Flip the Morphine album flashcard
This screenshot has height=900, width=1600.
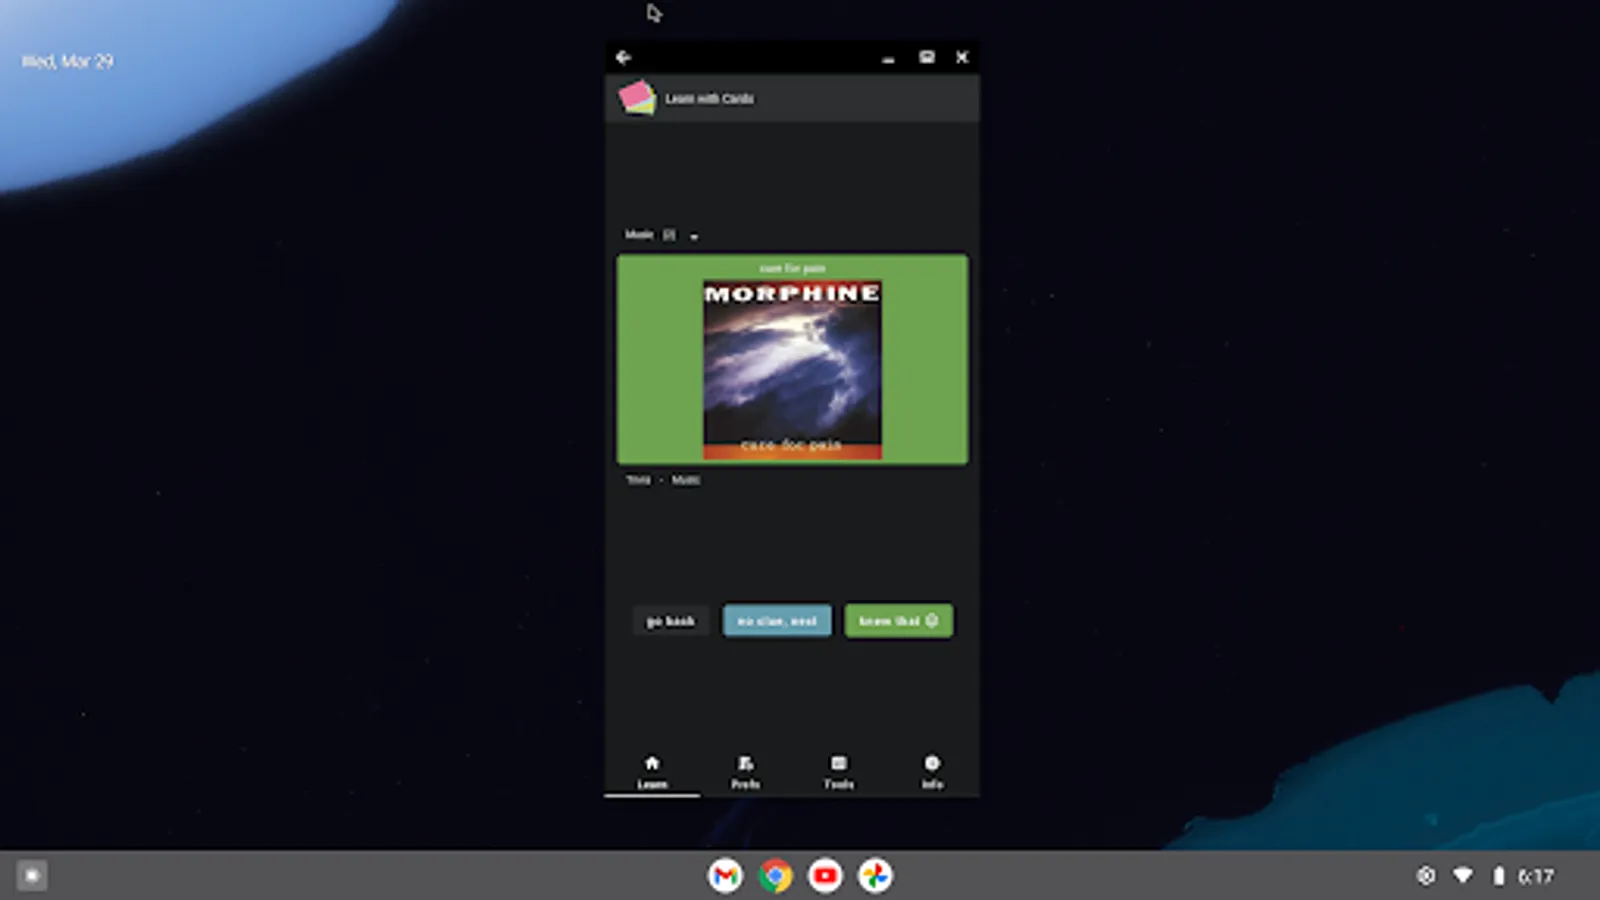point(792,359)
